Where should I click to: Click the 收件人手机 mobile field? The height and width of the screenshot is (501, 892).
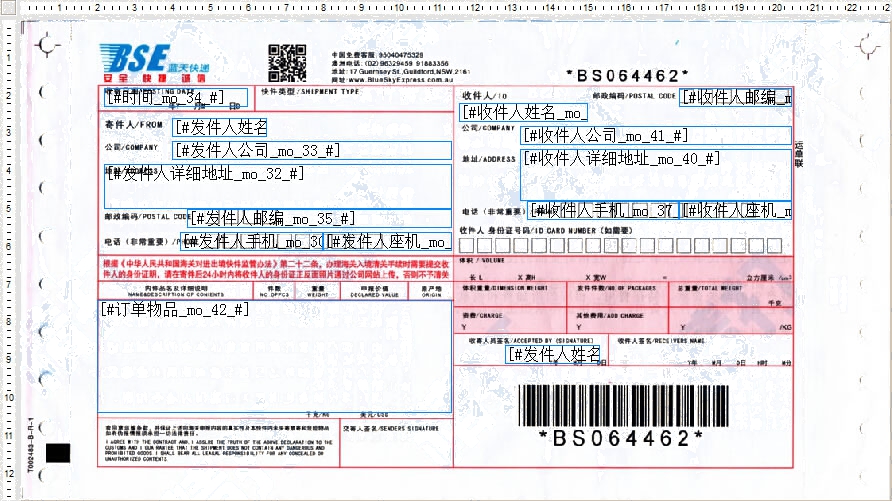point(604,210)
